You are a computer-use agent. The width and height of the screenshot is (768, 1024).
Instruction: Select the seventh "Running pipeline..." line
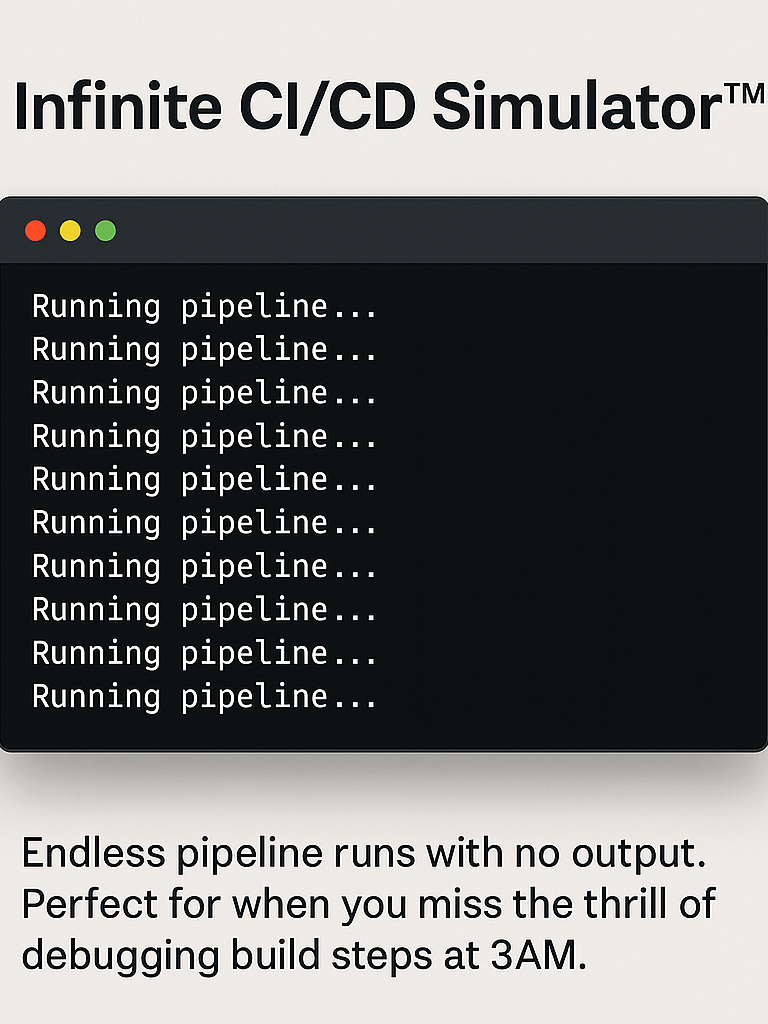click(x=205, y=567)
